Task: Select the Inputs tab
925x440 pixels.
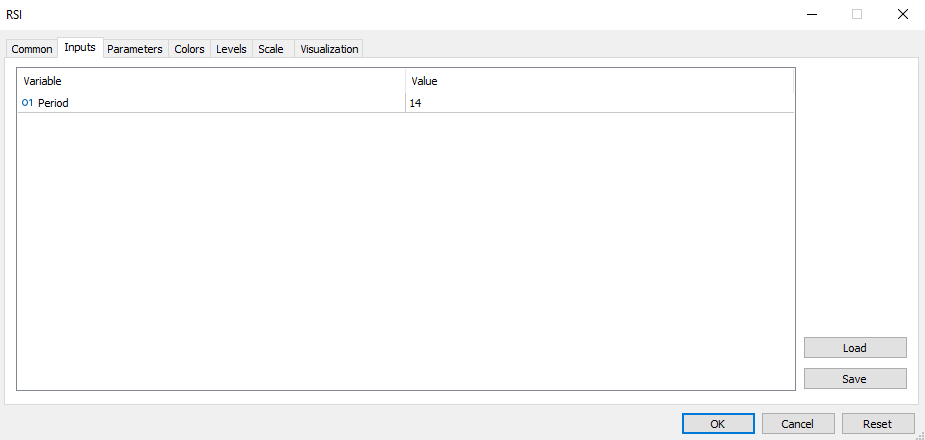Action: tap(80, 47)
